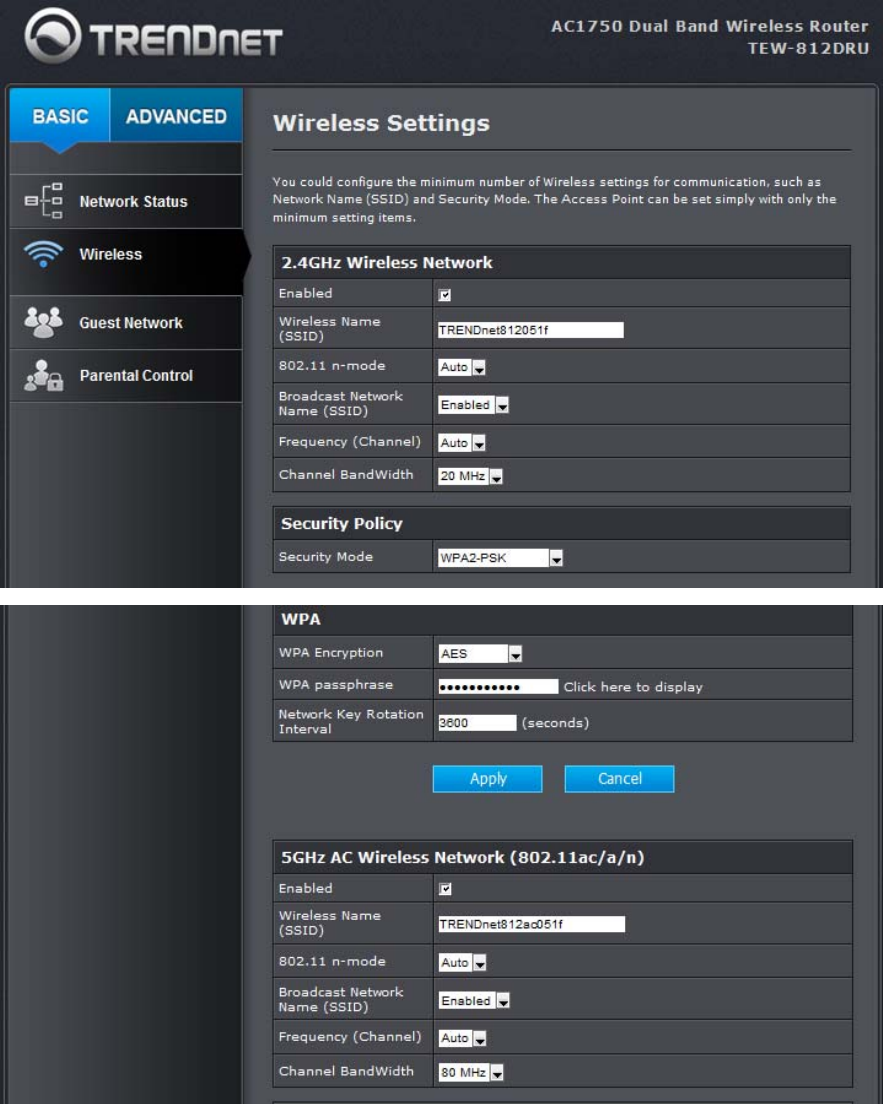Click the Cancel button
883x1104 pixels.
619,779
